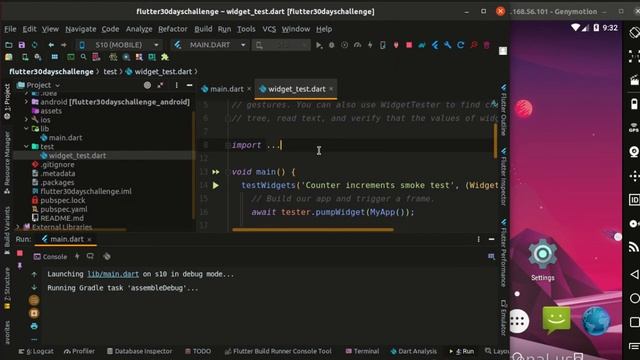Close the widget_test.dart editor tab
This screenshot has width=640, height=360.
tap(331, 89)
